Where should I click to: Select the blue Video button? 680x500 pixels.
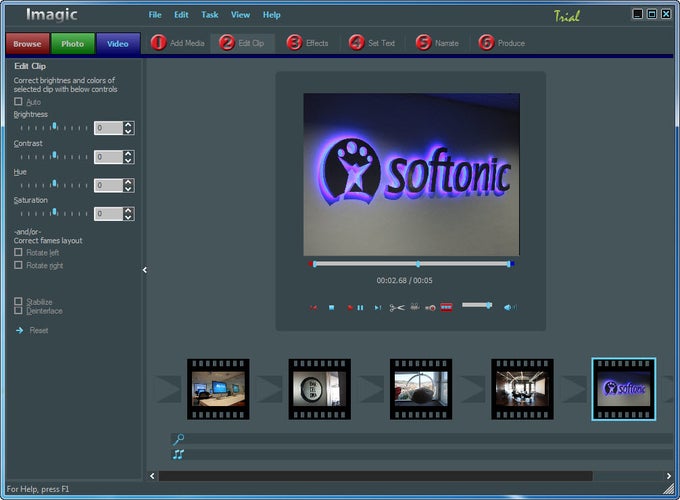pyautogui.click(x=118, y=44)
